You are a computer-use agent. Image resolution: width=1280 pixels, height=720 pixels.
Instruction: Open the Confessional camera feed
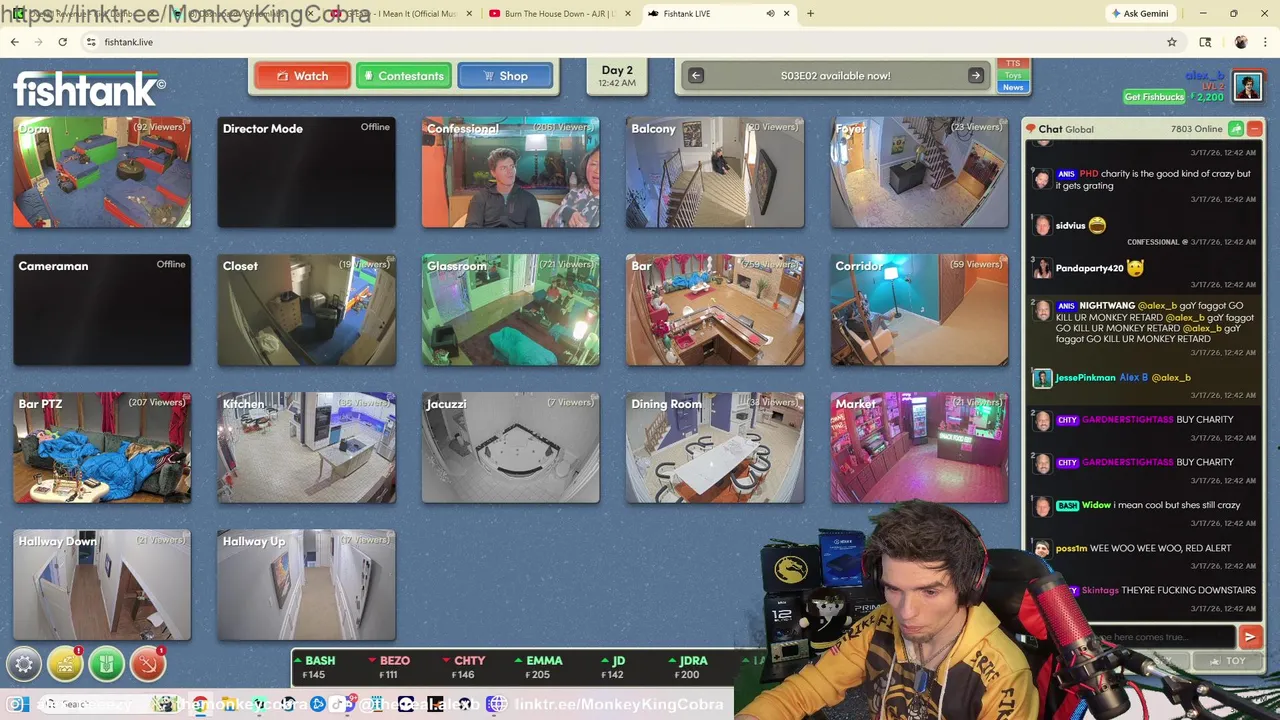(x=511, y=172)
